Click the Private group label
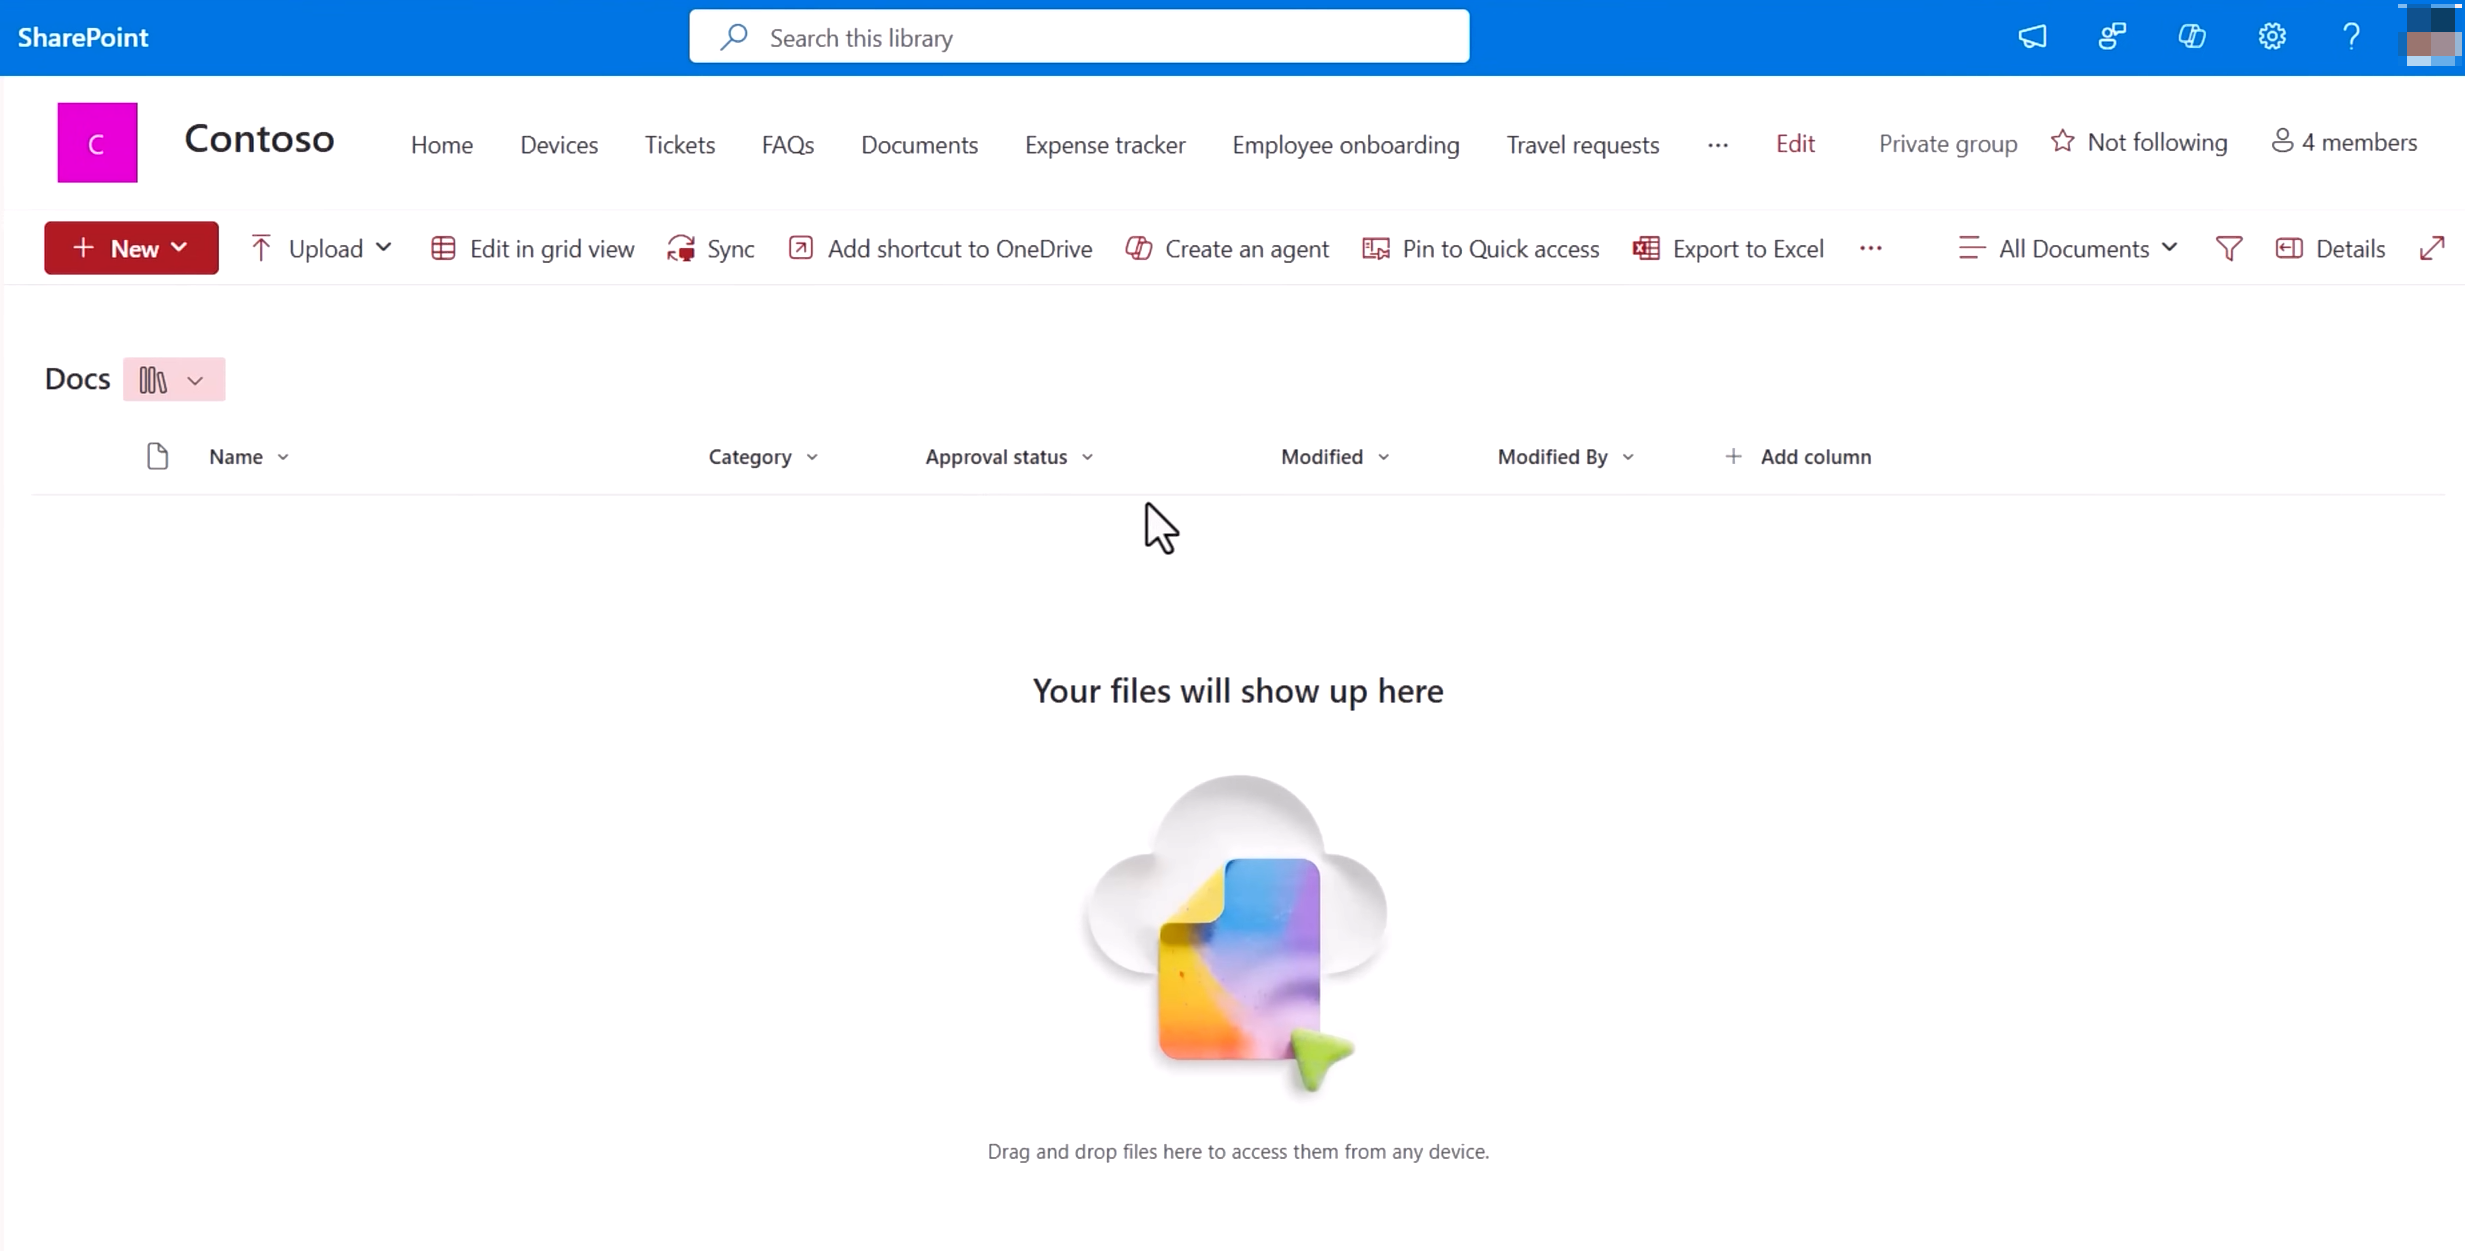 coord(1947,144)
